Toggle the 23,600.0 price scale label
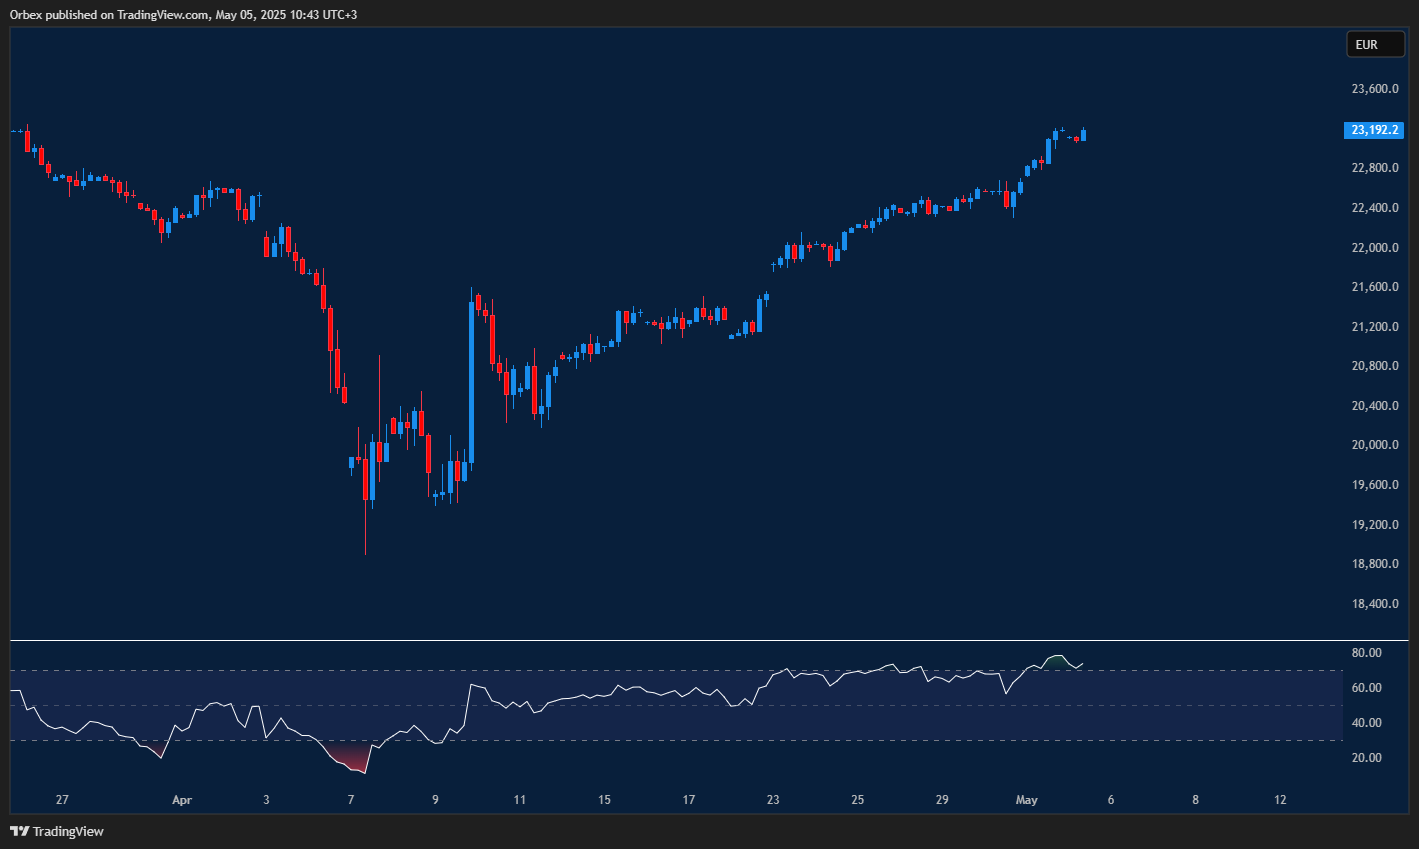 point(1373,88)
